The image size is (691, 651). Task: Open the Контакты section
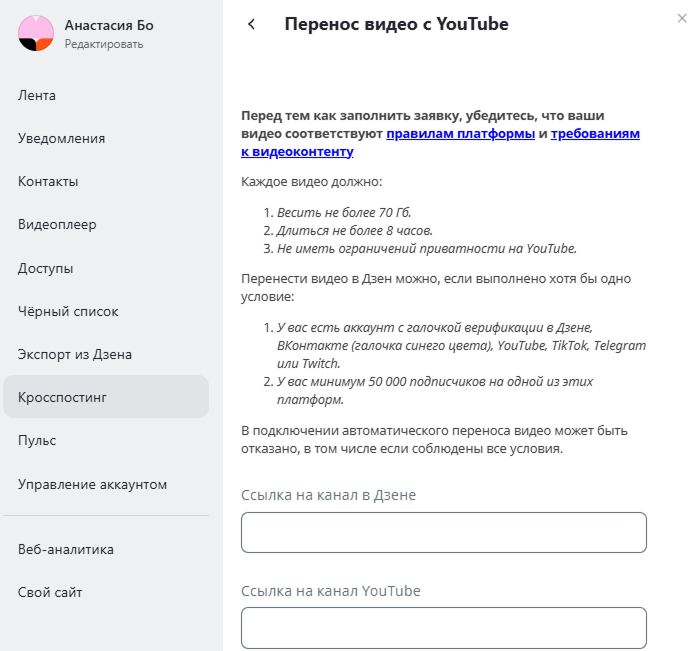[48, 181]
